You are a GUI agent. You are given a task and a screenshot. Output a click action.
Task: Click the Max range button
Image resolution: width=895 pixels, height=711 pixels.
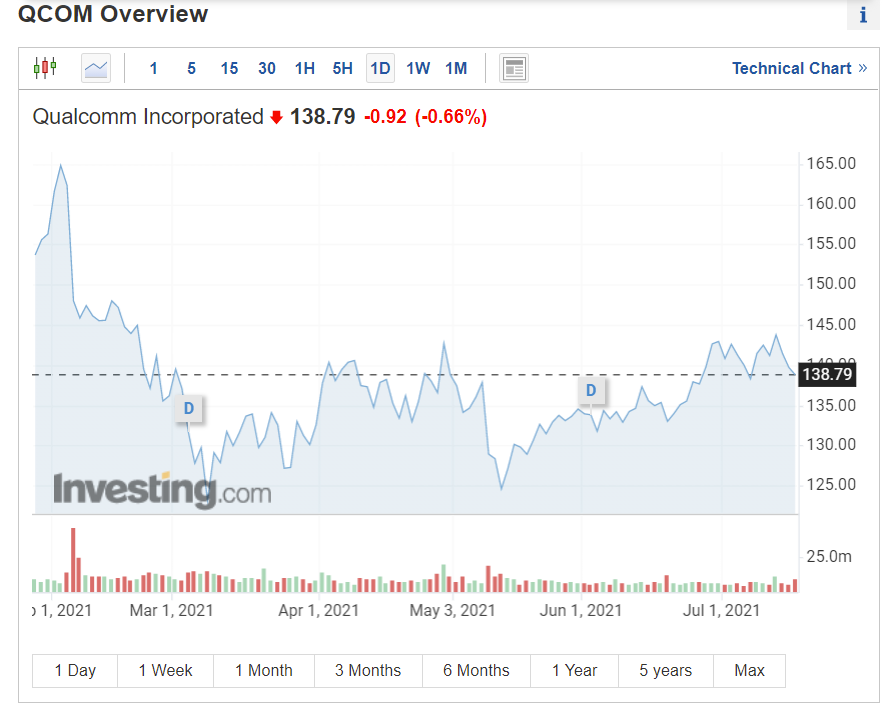pos(749,671)
